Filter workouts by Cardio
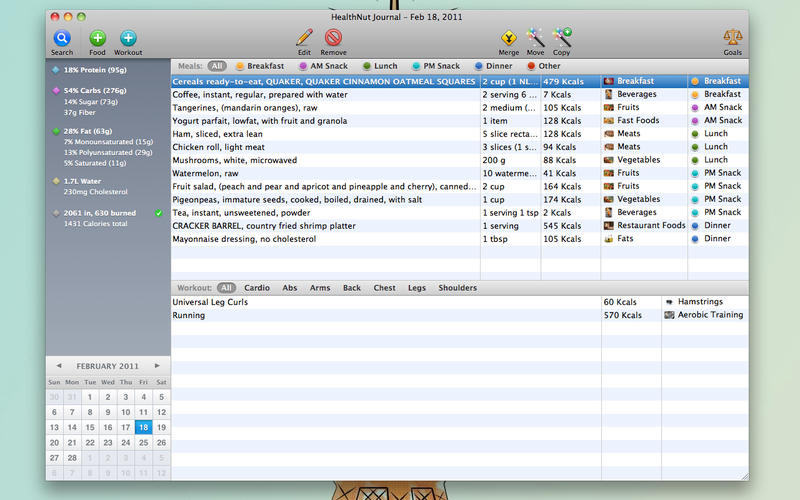Viewport: 800px width, 500px height. [x=257, y=288]
